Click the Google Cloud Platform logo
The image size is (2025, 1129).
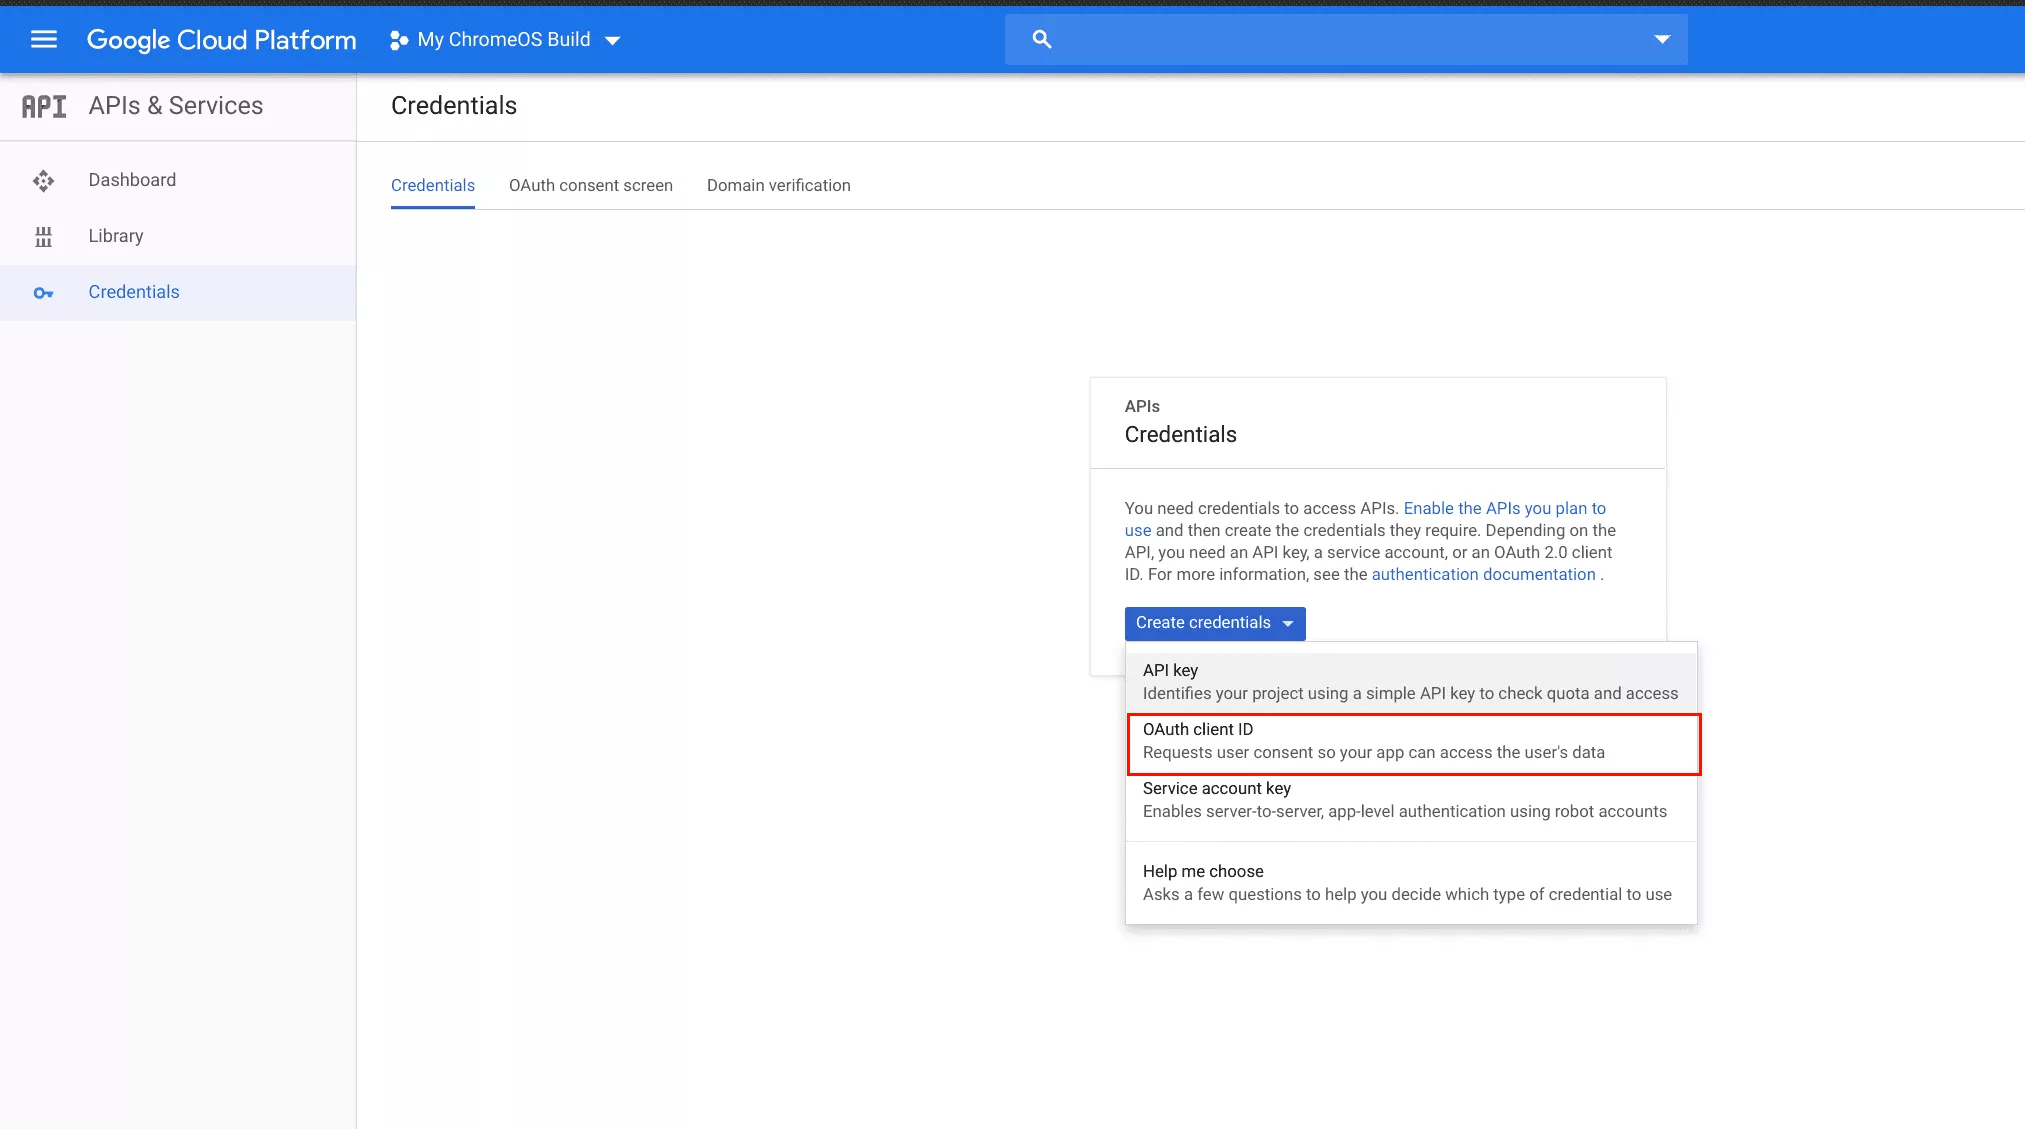click(221, 40)
